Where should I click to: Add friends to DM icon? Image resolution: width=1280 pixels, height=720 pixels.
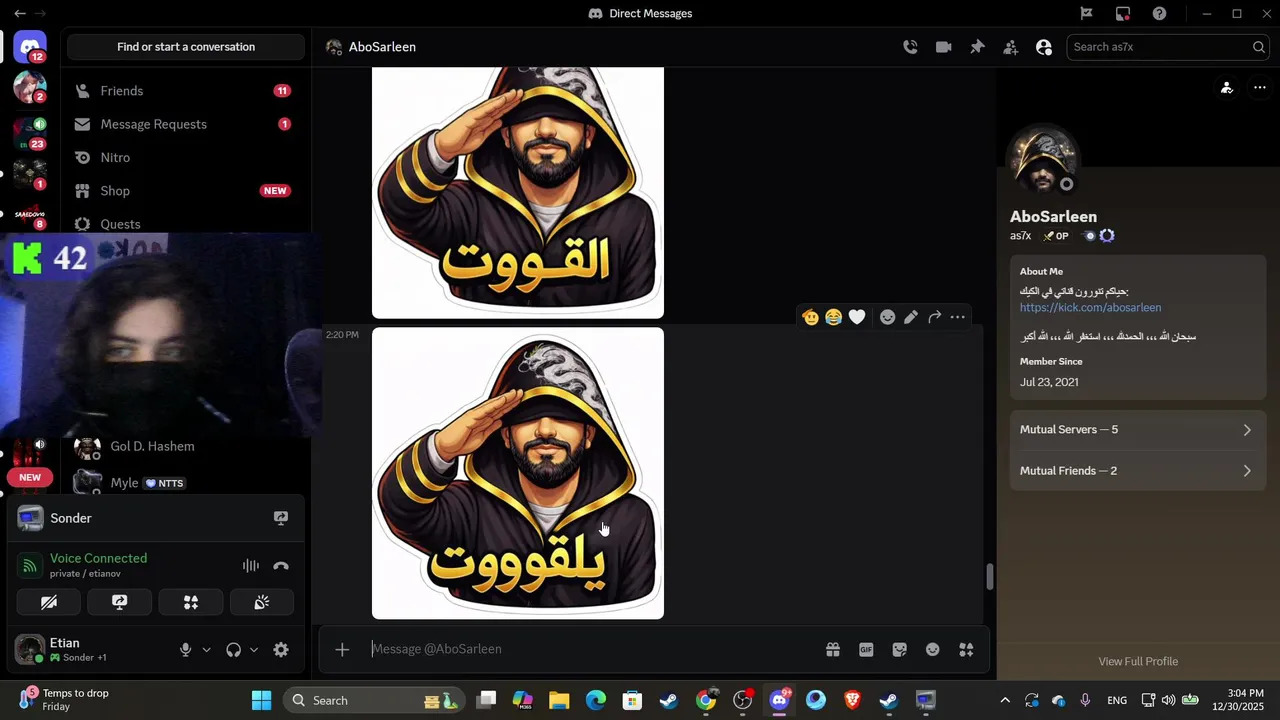(1011, 47)
